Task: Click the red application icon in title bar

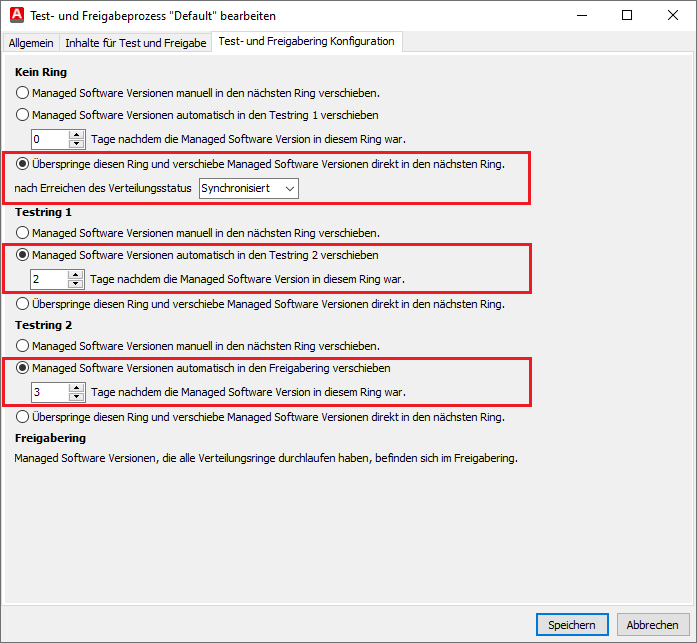Action: [x=17, y=15]
